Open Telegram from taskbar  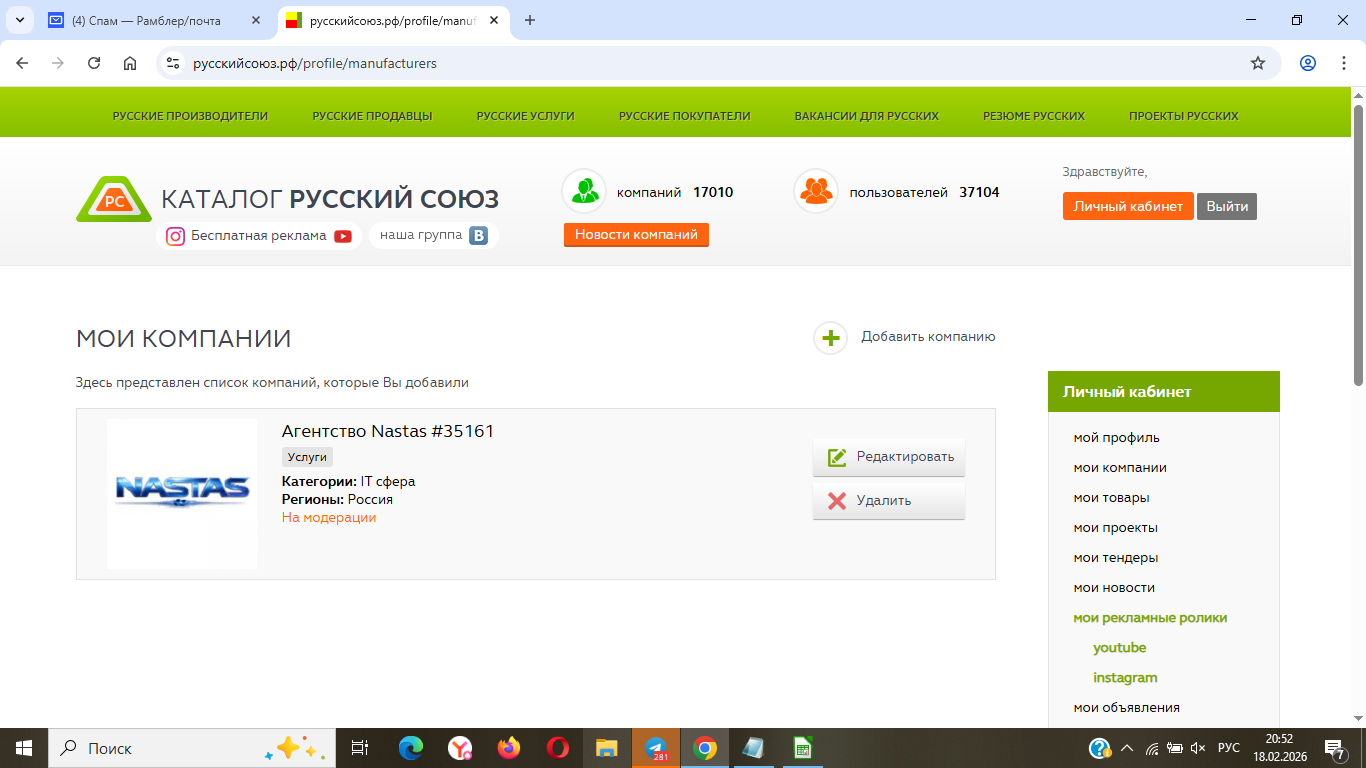(x=656, y=748)
